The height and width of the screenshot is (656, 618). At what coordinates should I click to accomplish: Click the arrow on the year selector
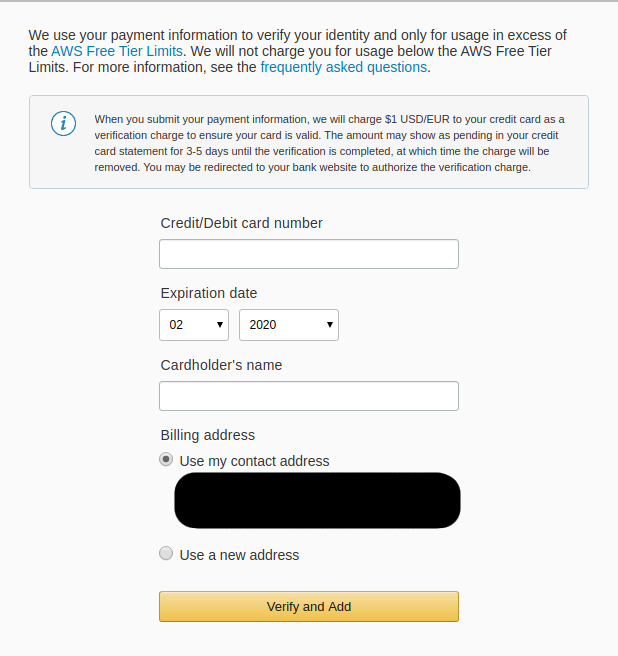pos(329,325)
